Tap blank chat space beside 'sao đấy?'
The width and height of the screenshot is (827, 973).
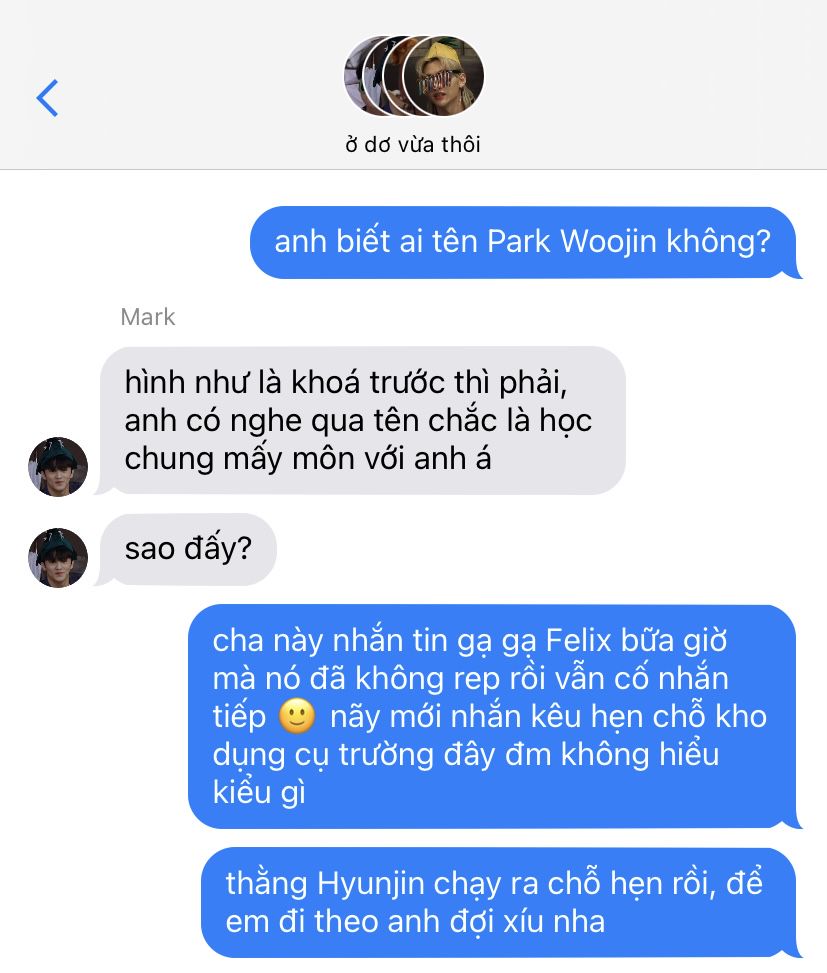(x=546, y=549)
